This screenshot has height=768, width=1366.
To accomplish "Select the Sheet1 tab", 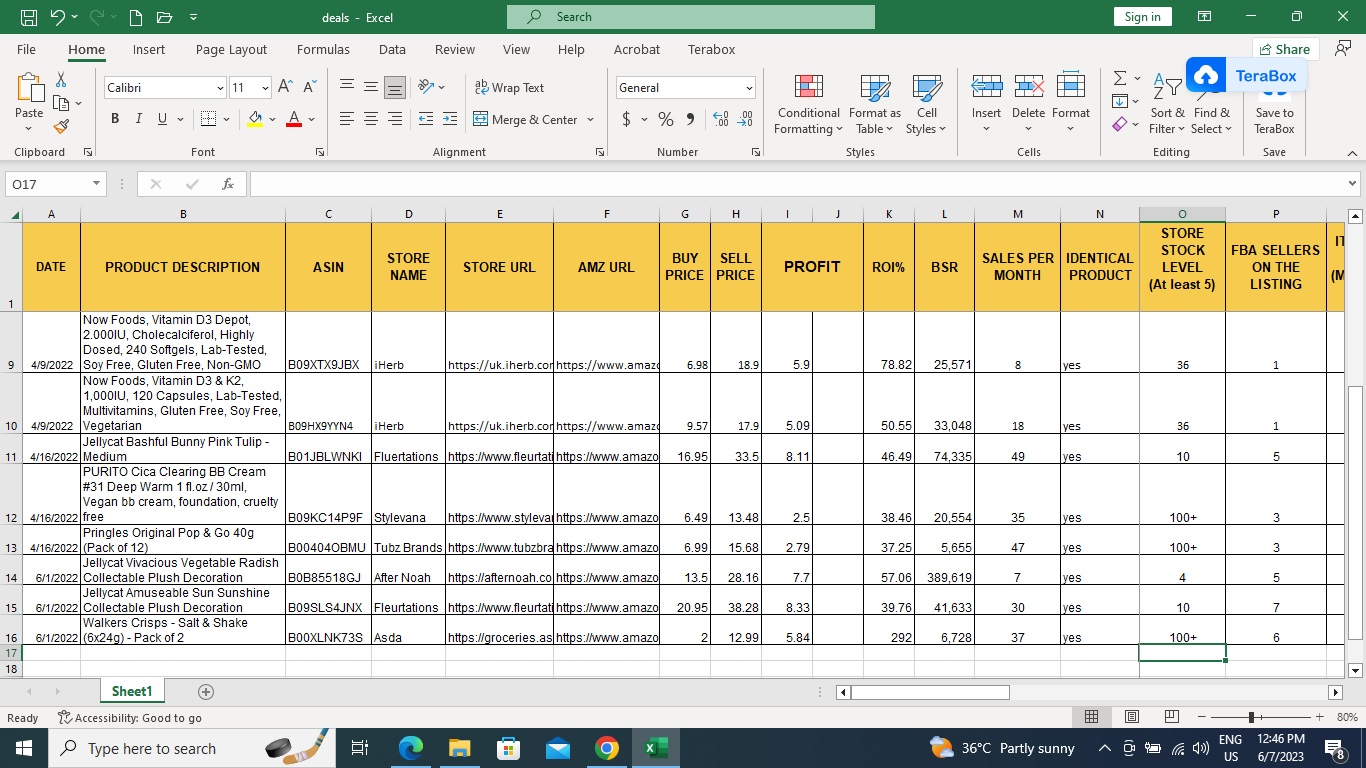I will pos(132,691).
